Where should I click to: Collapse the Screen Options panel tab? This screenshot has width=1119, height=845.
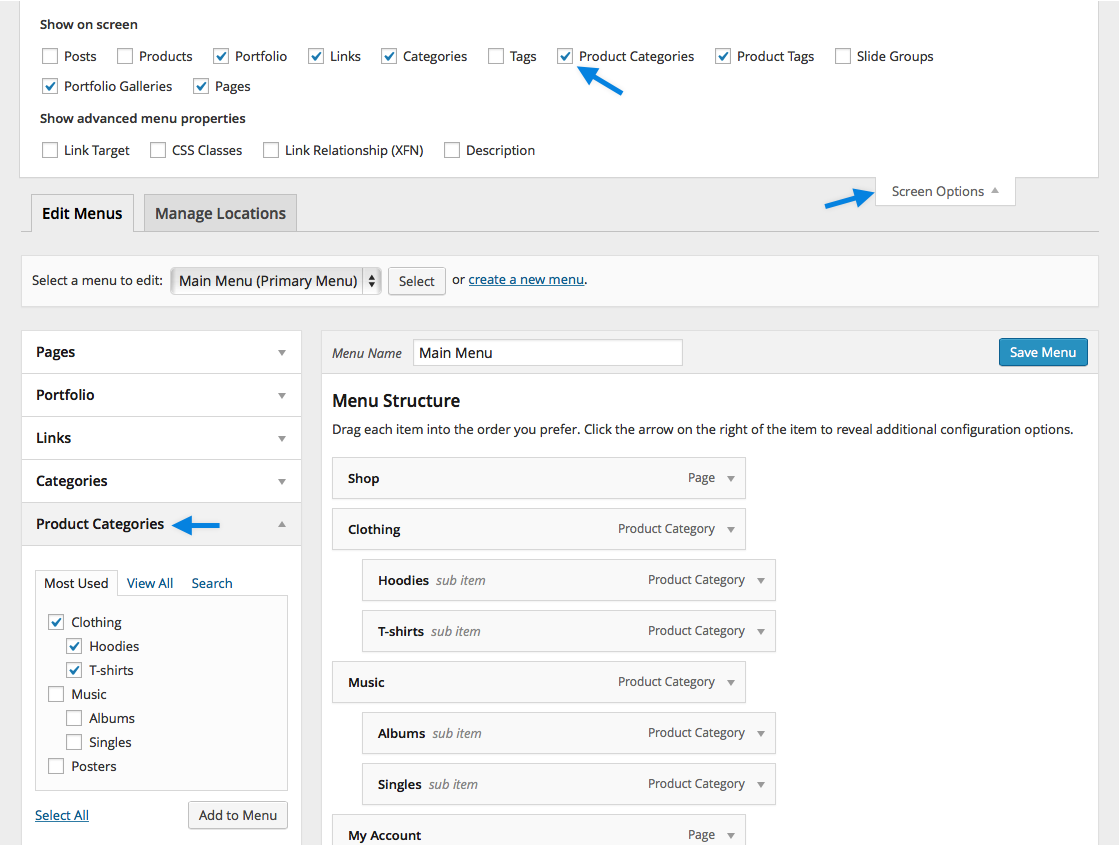pyautogui.click(x=945, y=191)
